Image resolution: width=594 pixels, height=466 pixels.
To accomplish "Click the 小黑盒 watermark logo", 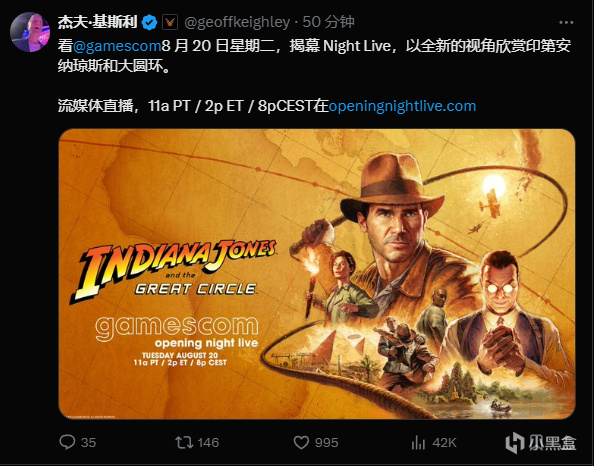I will coord(541,443).
